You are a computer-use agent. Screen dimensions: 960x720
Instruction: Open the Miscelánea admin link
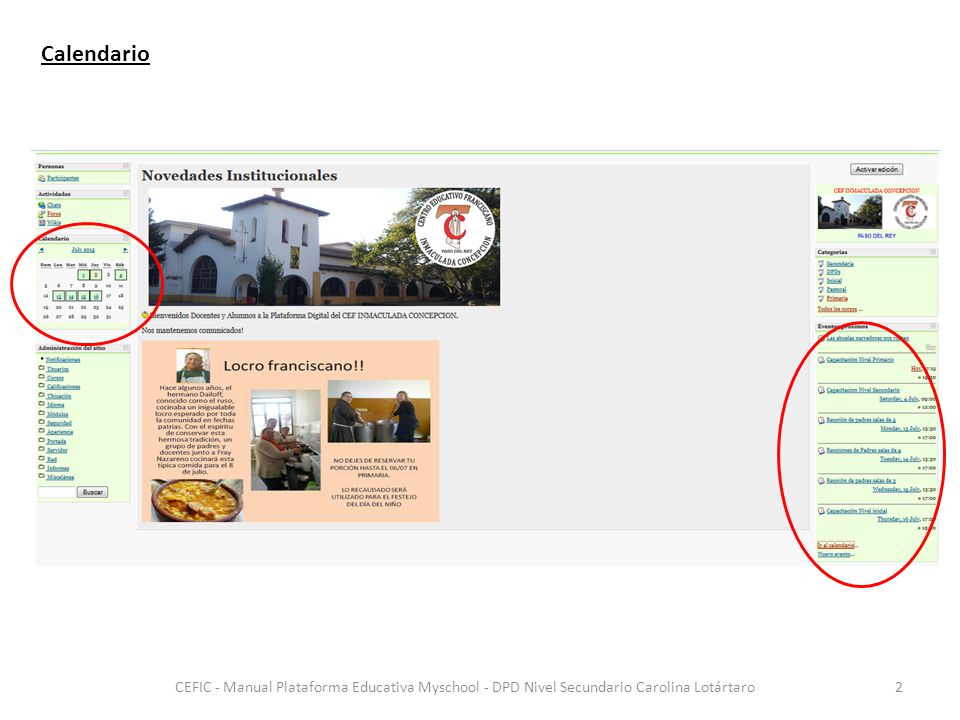(60, 477)
